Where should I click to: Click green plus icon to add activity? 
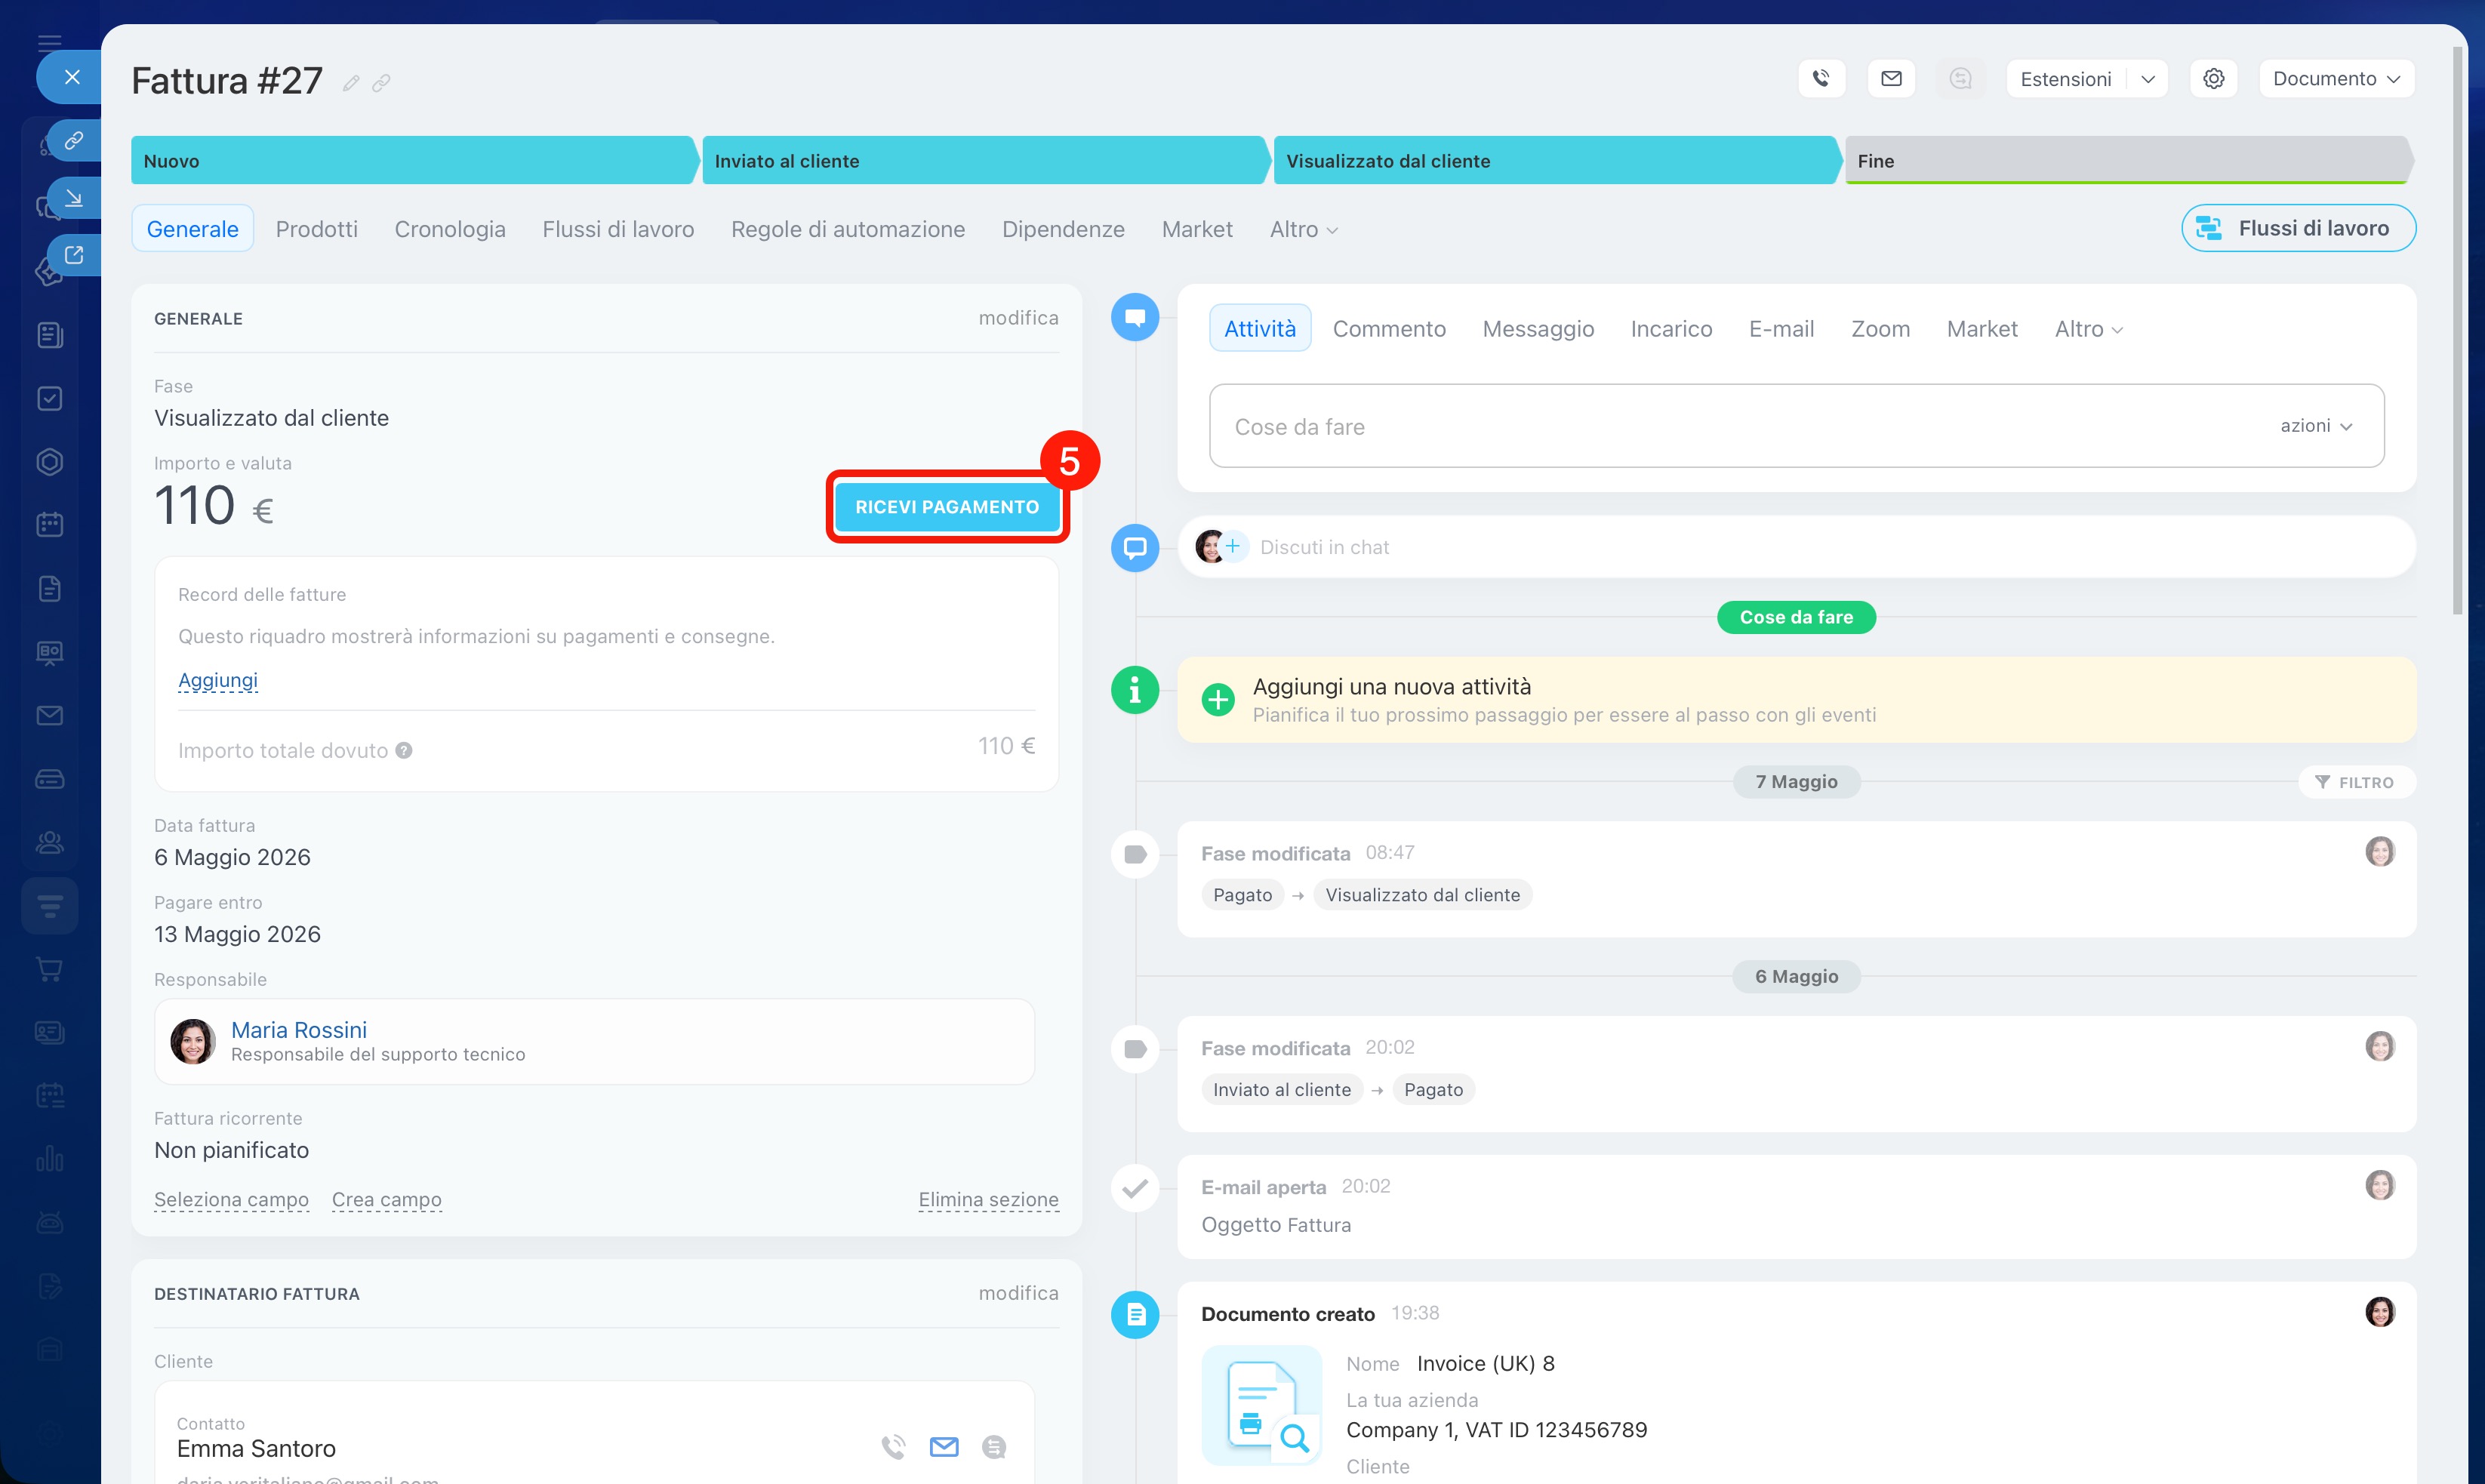(x=1217, y=699)
